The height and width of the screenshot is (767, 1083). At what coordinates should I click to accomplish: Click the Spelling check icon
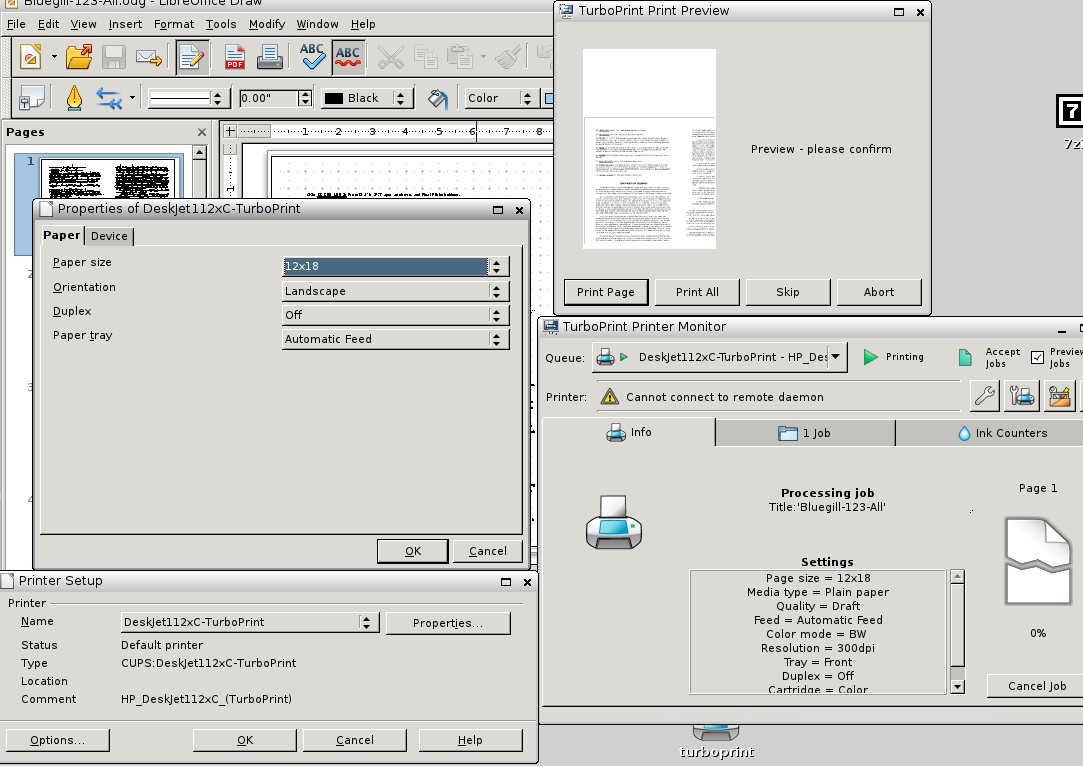click(312, 57)
